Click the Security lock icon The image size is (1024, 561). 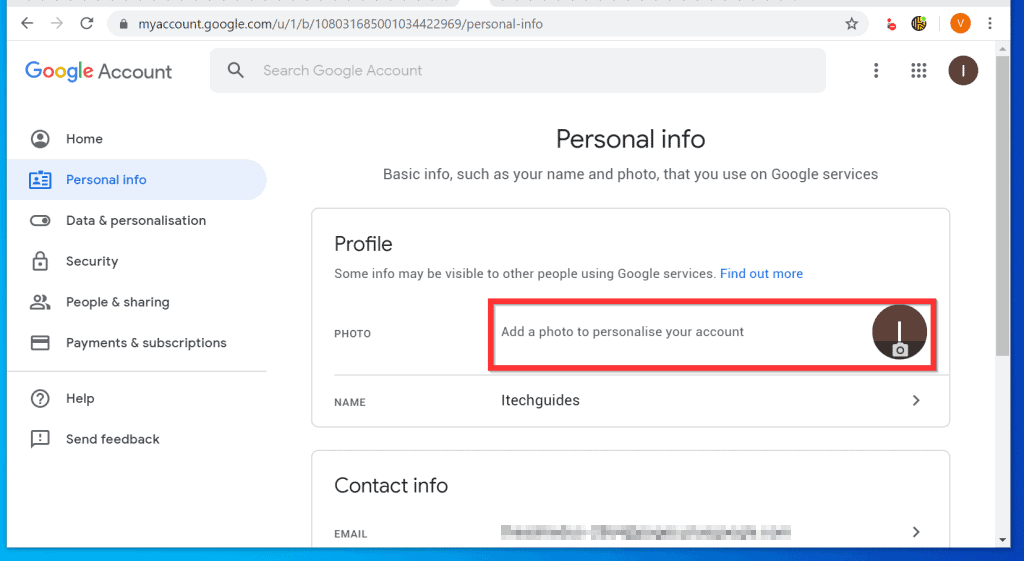(x=40, y=261)
